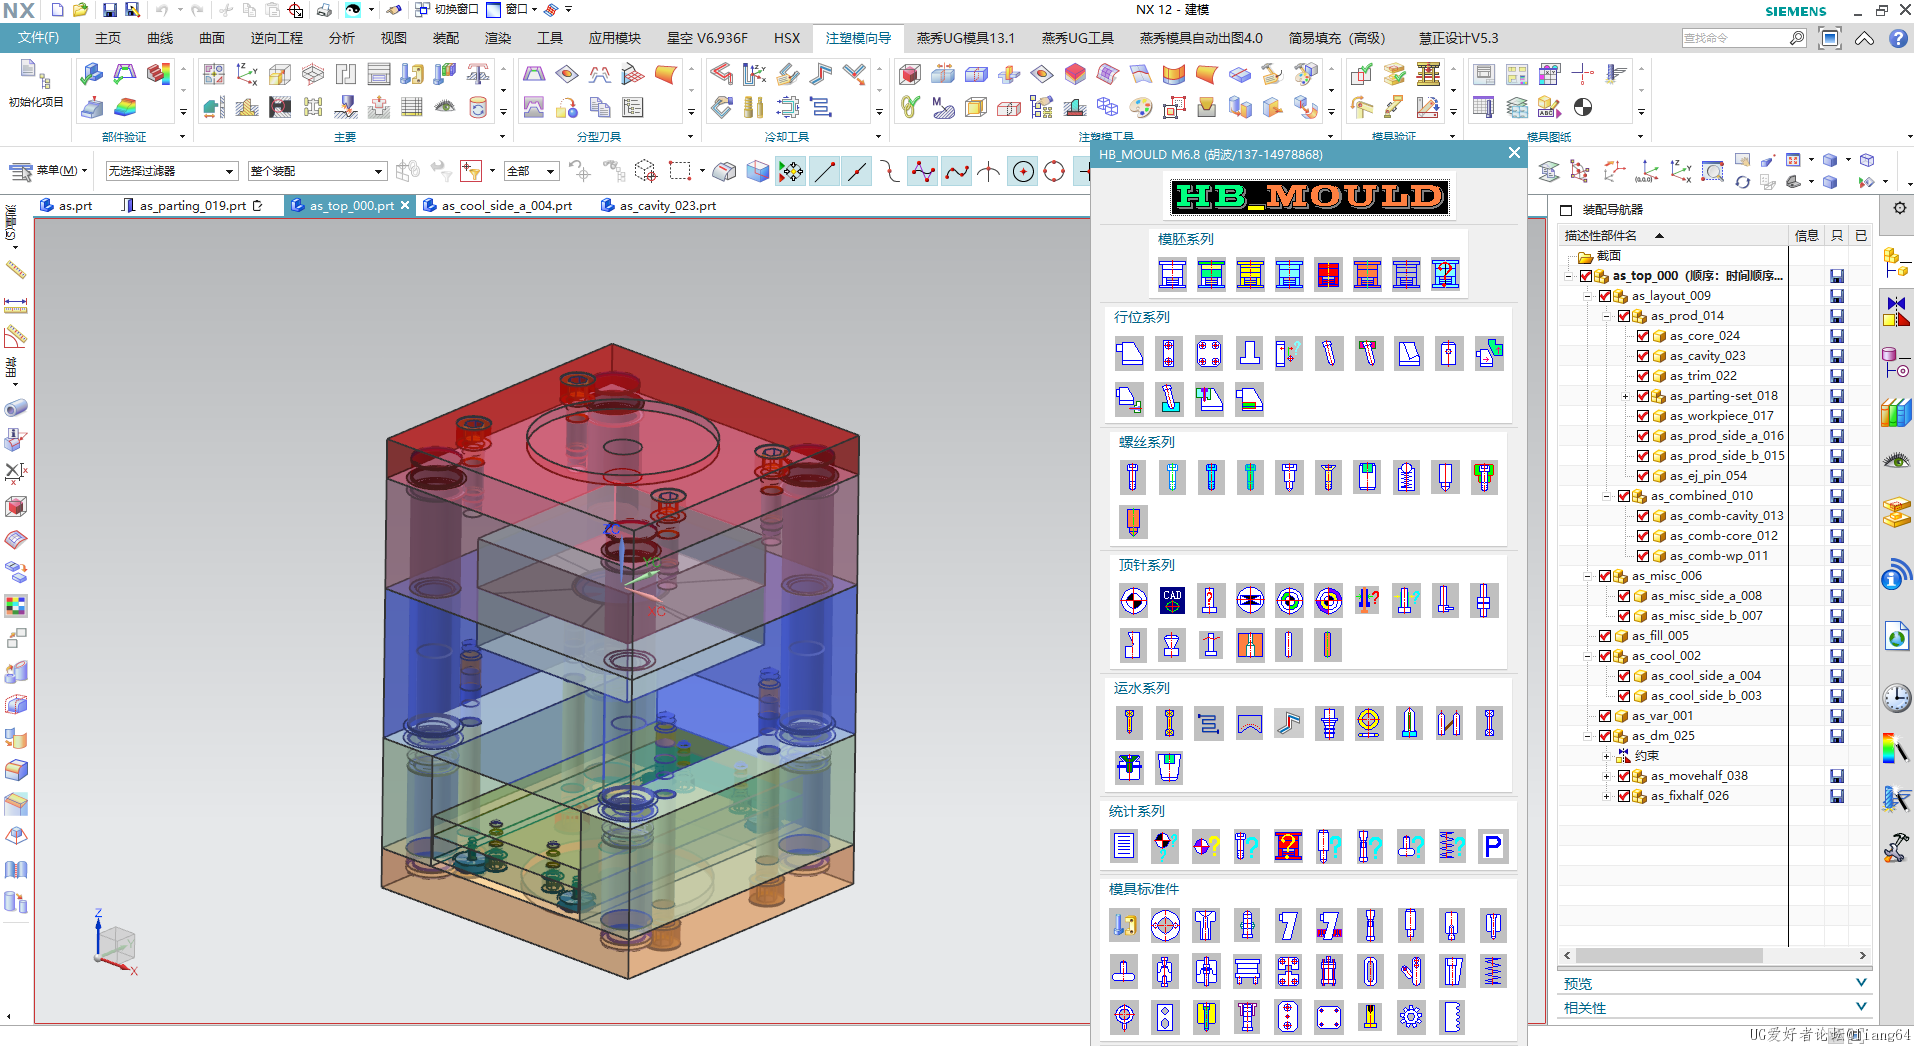Click the gear icon in 模具标准件 bottom row
The height and width of the screenshot is (1046, 1914).
(1411, 1017)
